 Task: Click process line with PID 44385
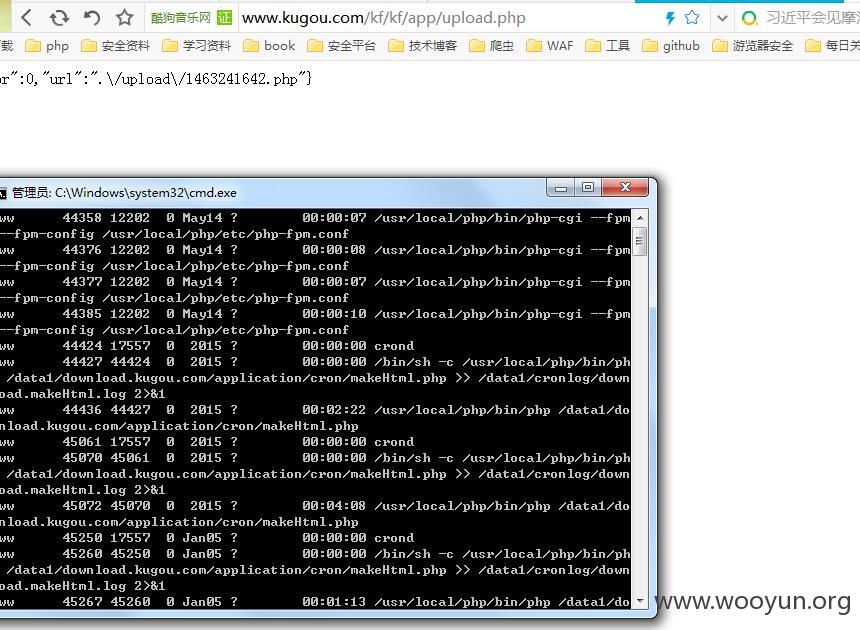315,314
